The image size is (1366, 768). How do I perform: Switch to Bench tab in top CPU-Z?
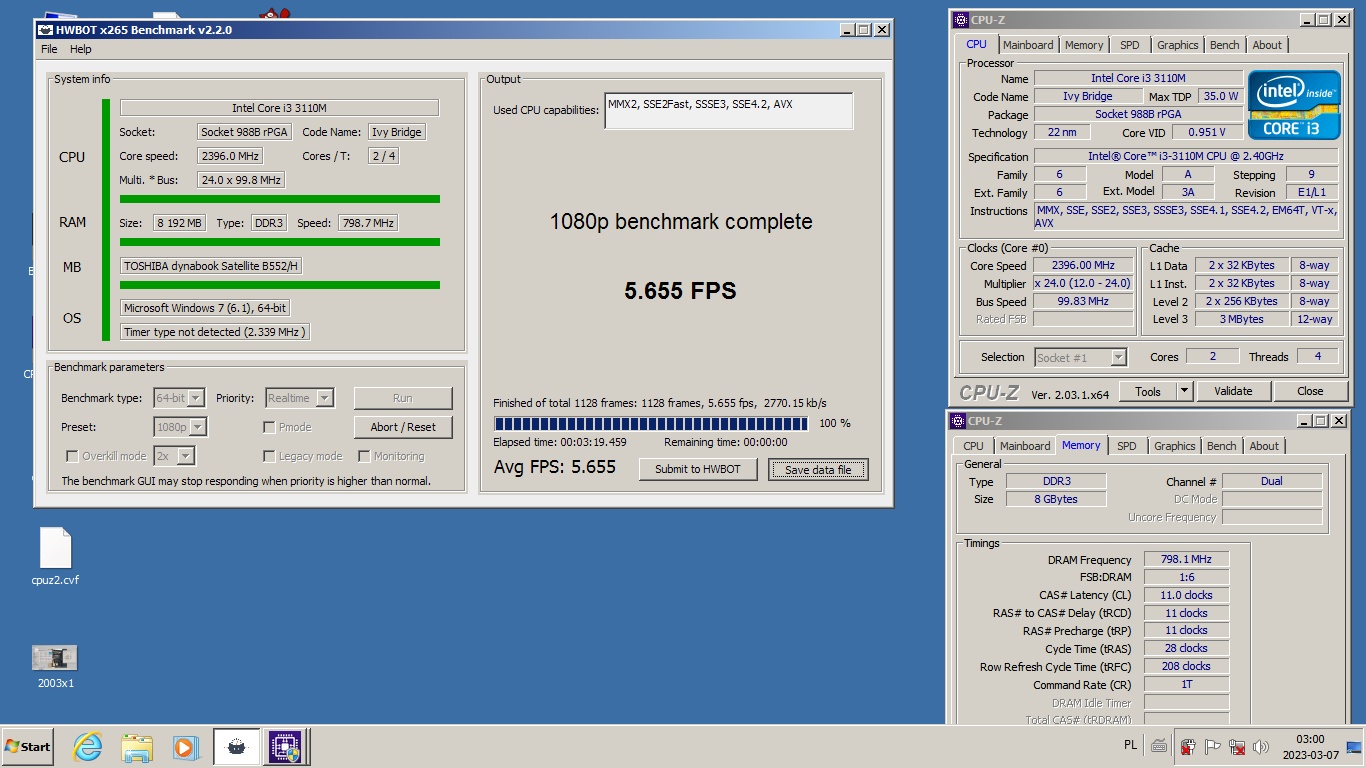[x=1225, y=45]
